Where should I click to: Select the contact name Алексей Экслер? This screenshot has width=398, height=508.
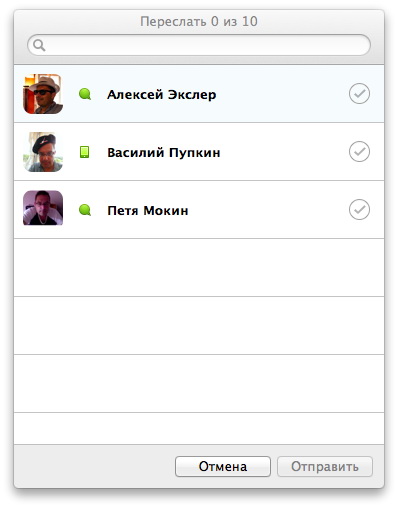click(x=162, y=95)
